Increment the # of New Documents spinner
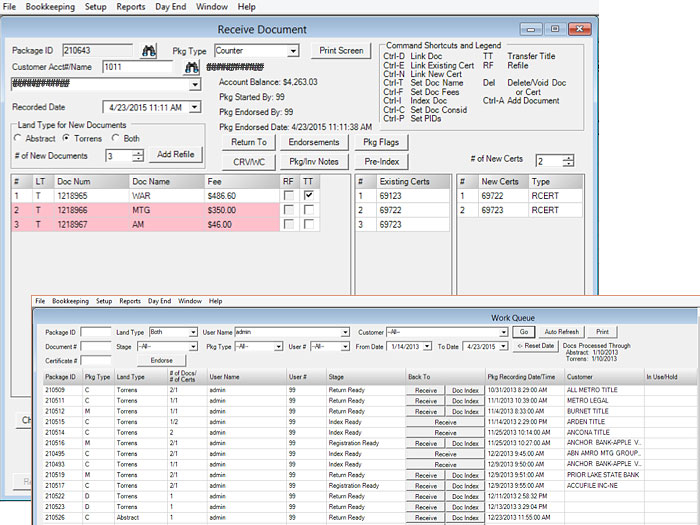 pos(138,153)
